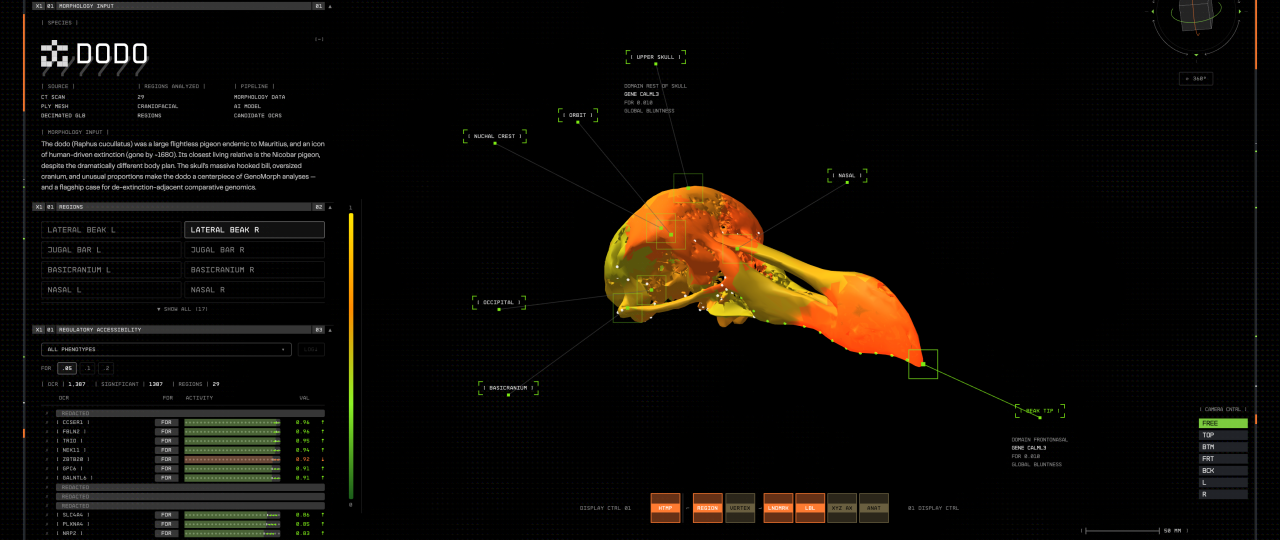
Task: Click the NUCHAL CREST landmark label
Action: point(495,136)
